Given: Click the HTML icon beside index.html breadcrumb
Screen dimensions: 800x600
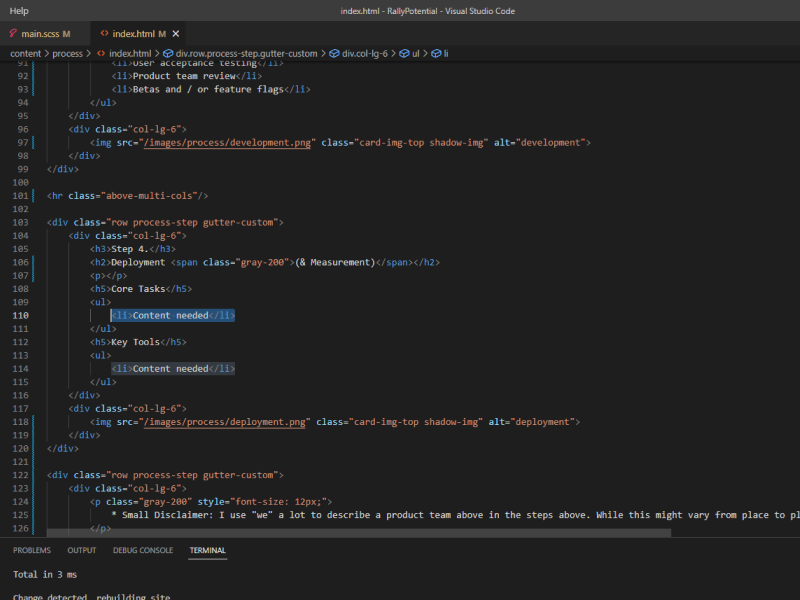Looking at the screenshot, I should pyautogui.click(x=101, y=53).
